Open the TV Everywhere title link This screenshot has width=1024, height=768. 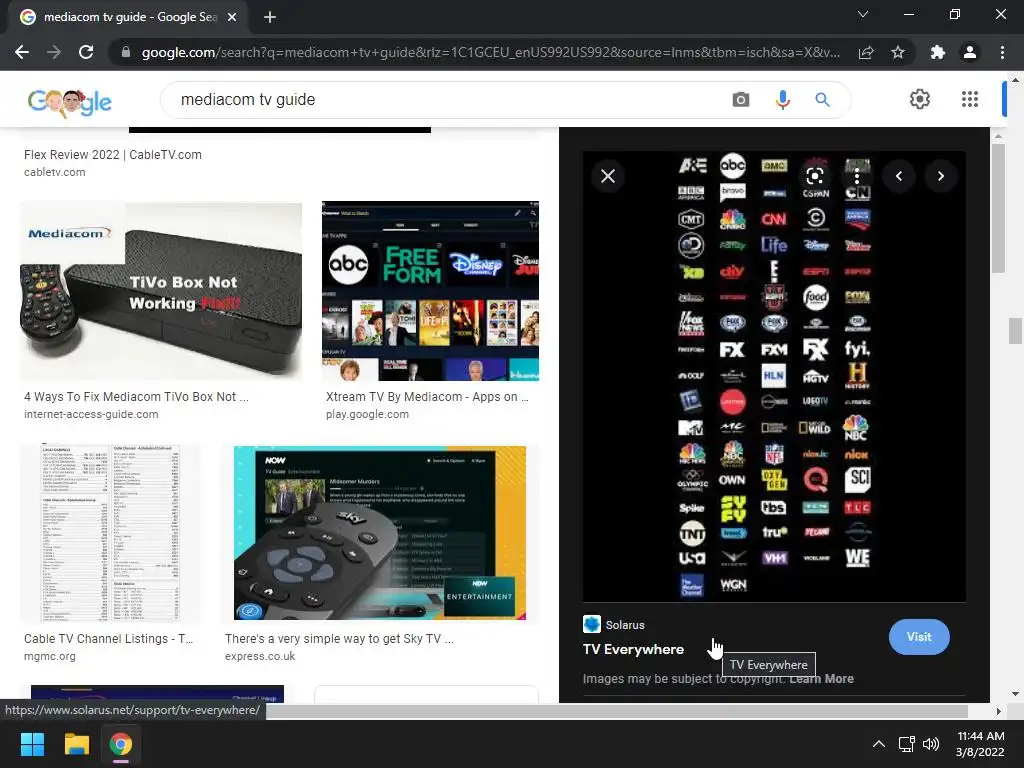(633, 649)
